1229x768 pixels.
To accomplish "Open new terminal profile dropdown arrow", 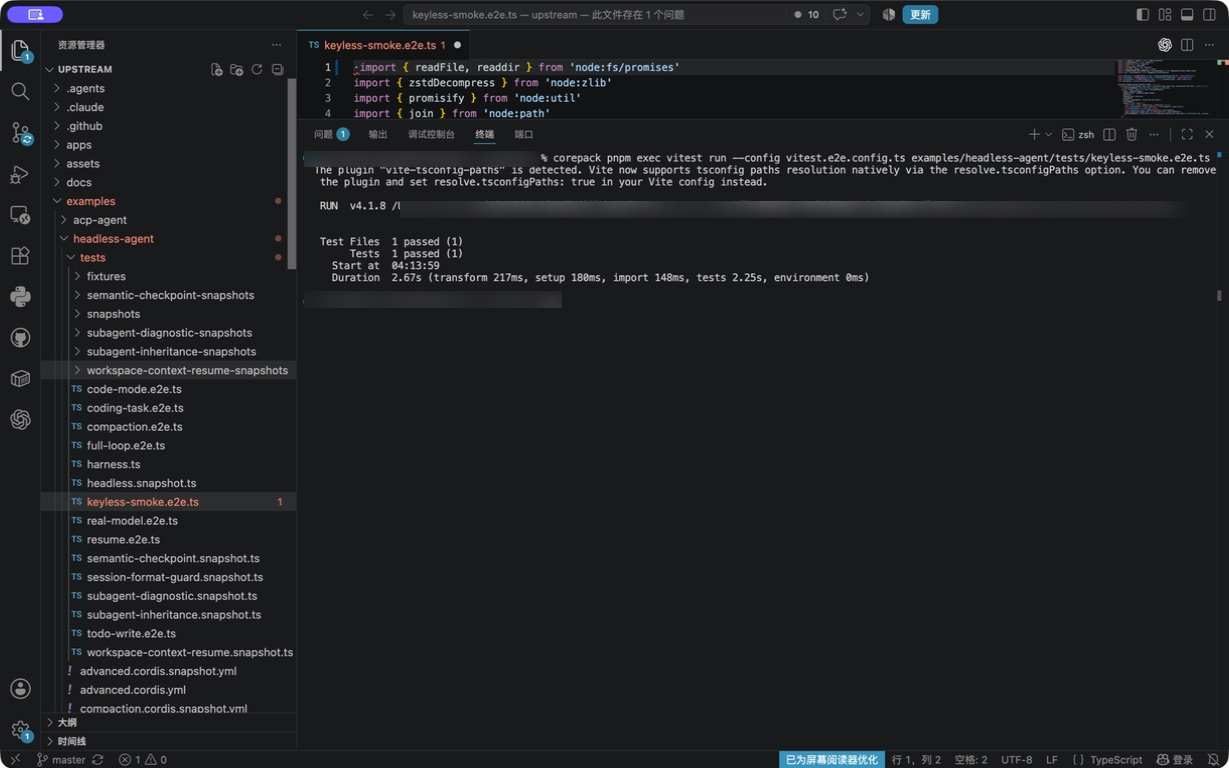I will point(1048,134).
